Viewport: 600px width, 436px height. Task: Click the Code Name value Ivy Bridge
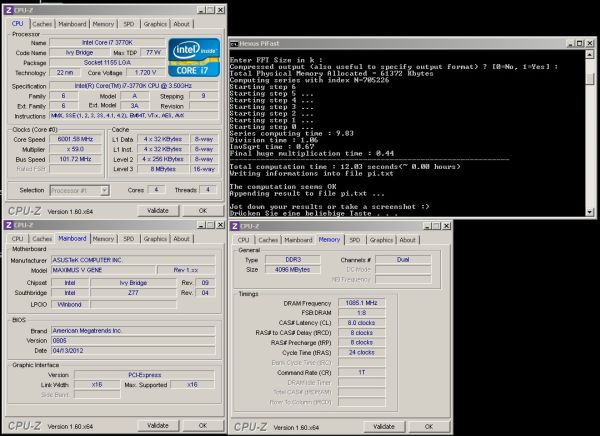pyautogui.click(x=79, y=52)
